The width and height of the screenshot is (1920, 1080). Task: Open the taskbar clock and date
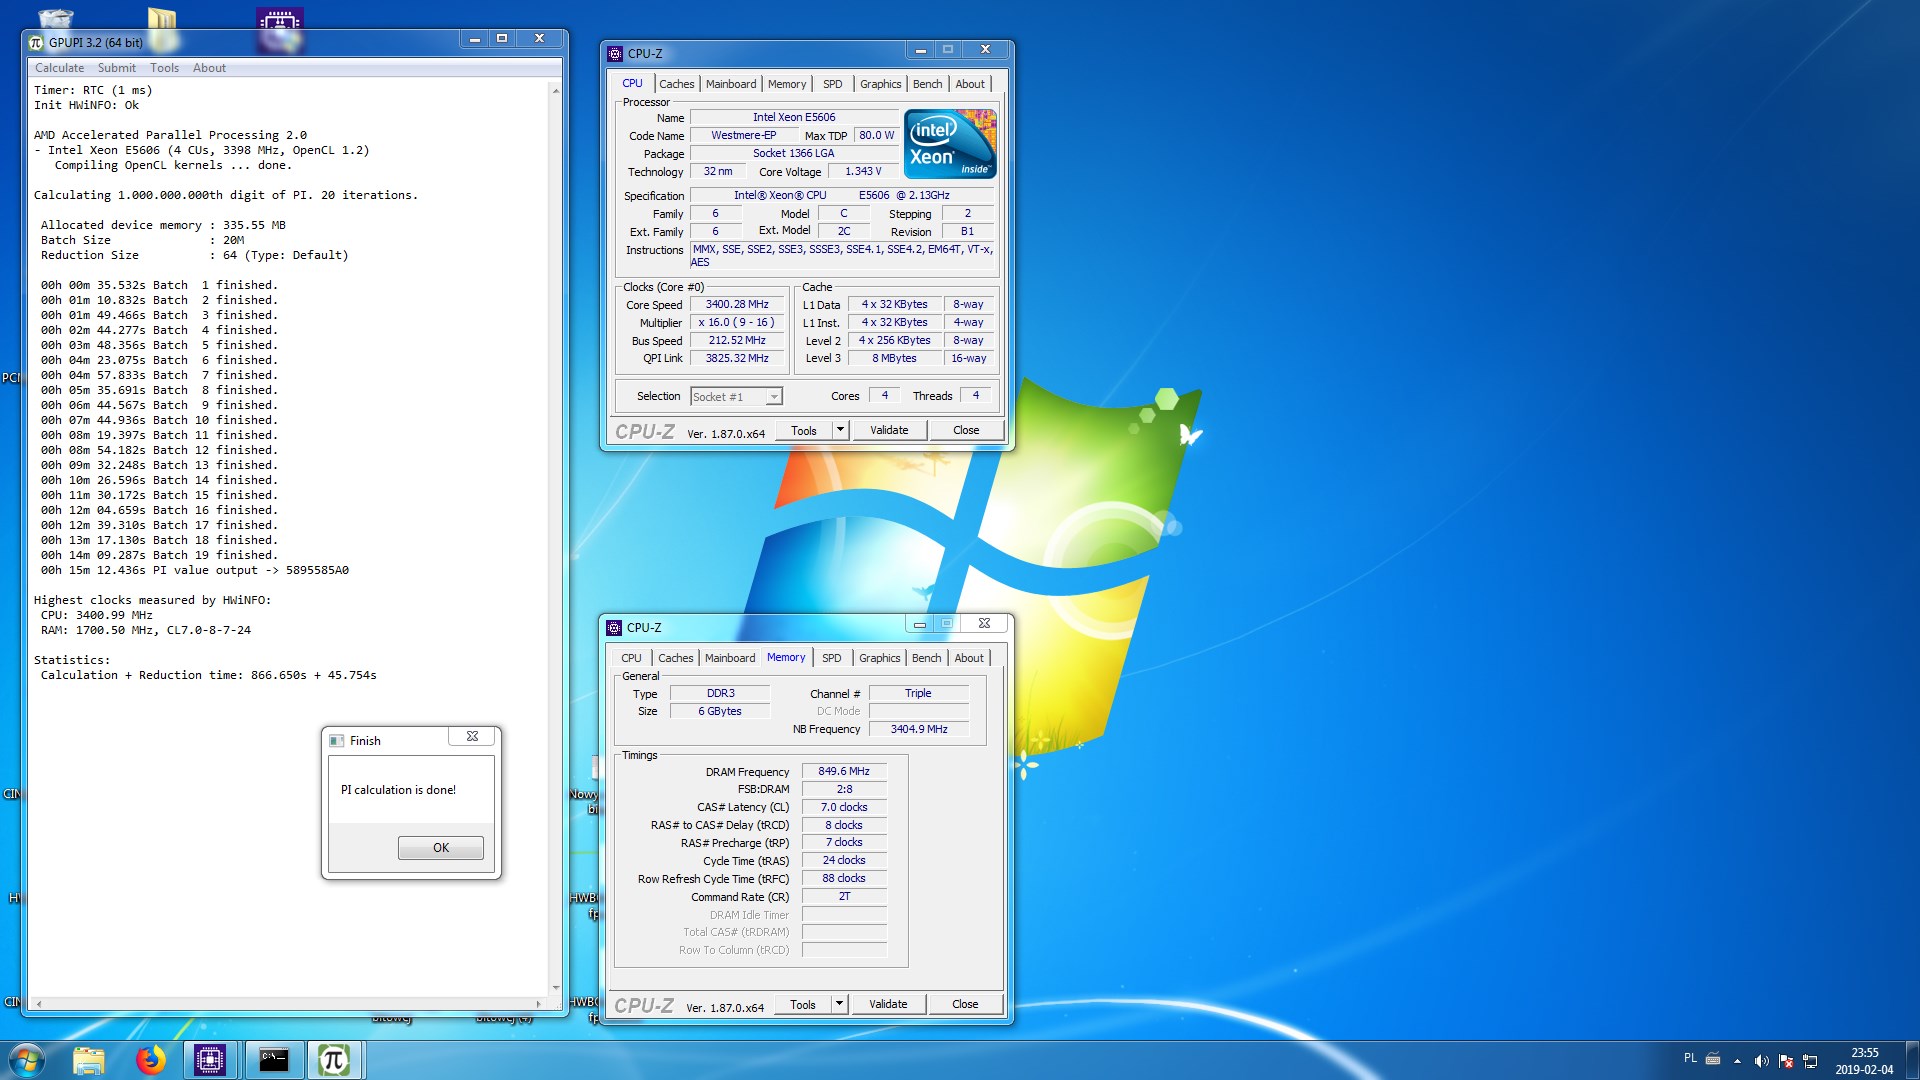tap(1864, 1061)
